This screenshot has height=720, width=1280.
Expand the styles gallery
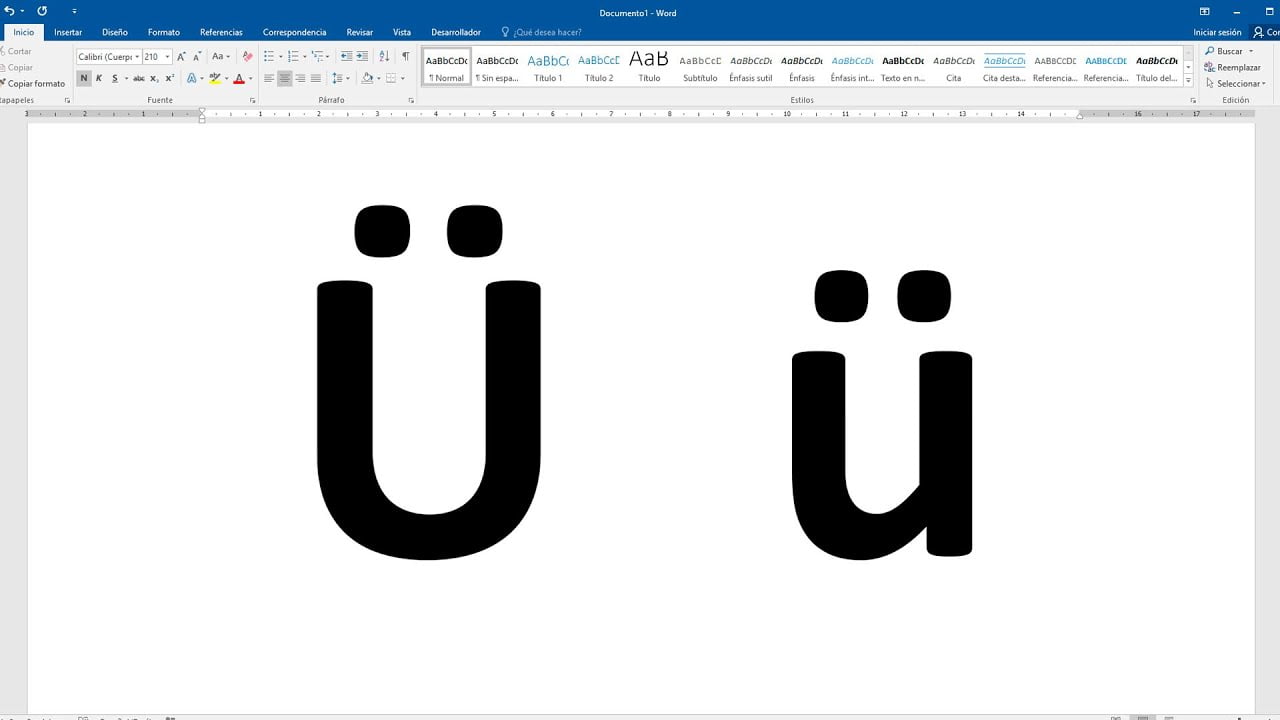point(1188,81)
